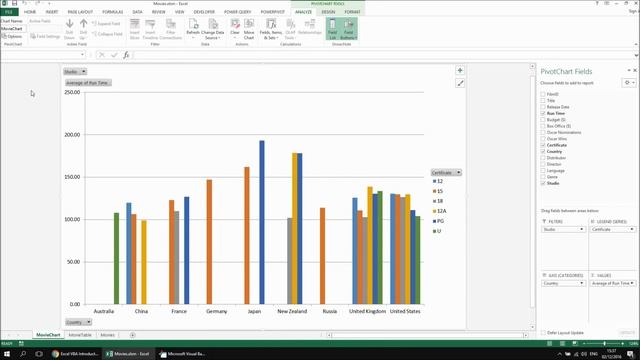This screenshot has width=640, height=360.
Task: Add a new sheet with plus icon
Action: (133, 335)
